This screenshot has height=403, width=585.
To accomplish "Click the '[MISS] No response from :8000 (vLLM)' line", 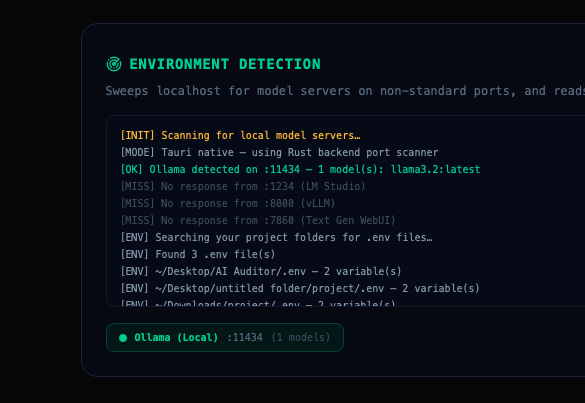I will pos(228,203).
